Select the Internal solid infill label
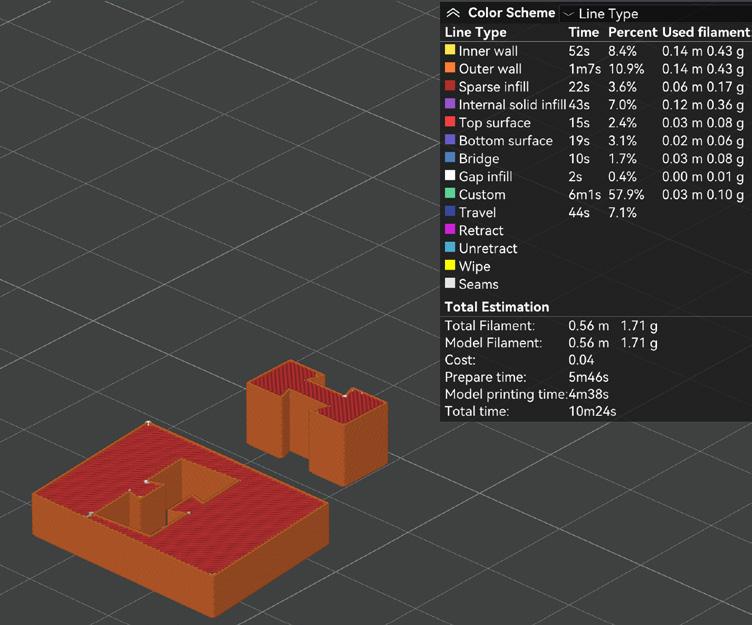This screenshot has width=752, height=625. tap(512, 105)
